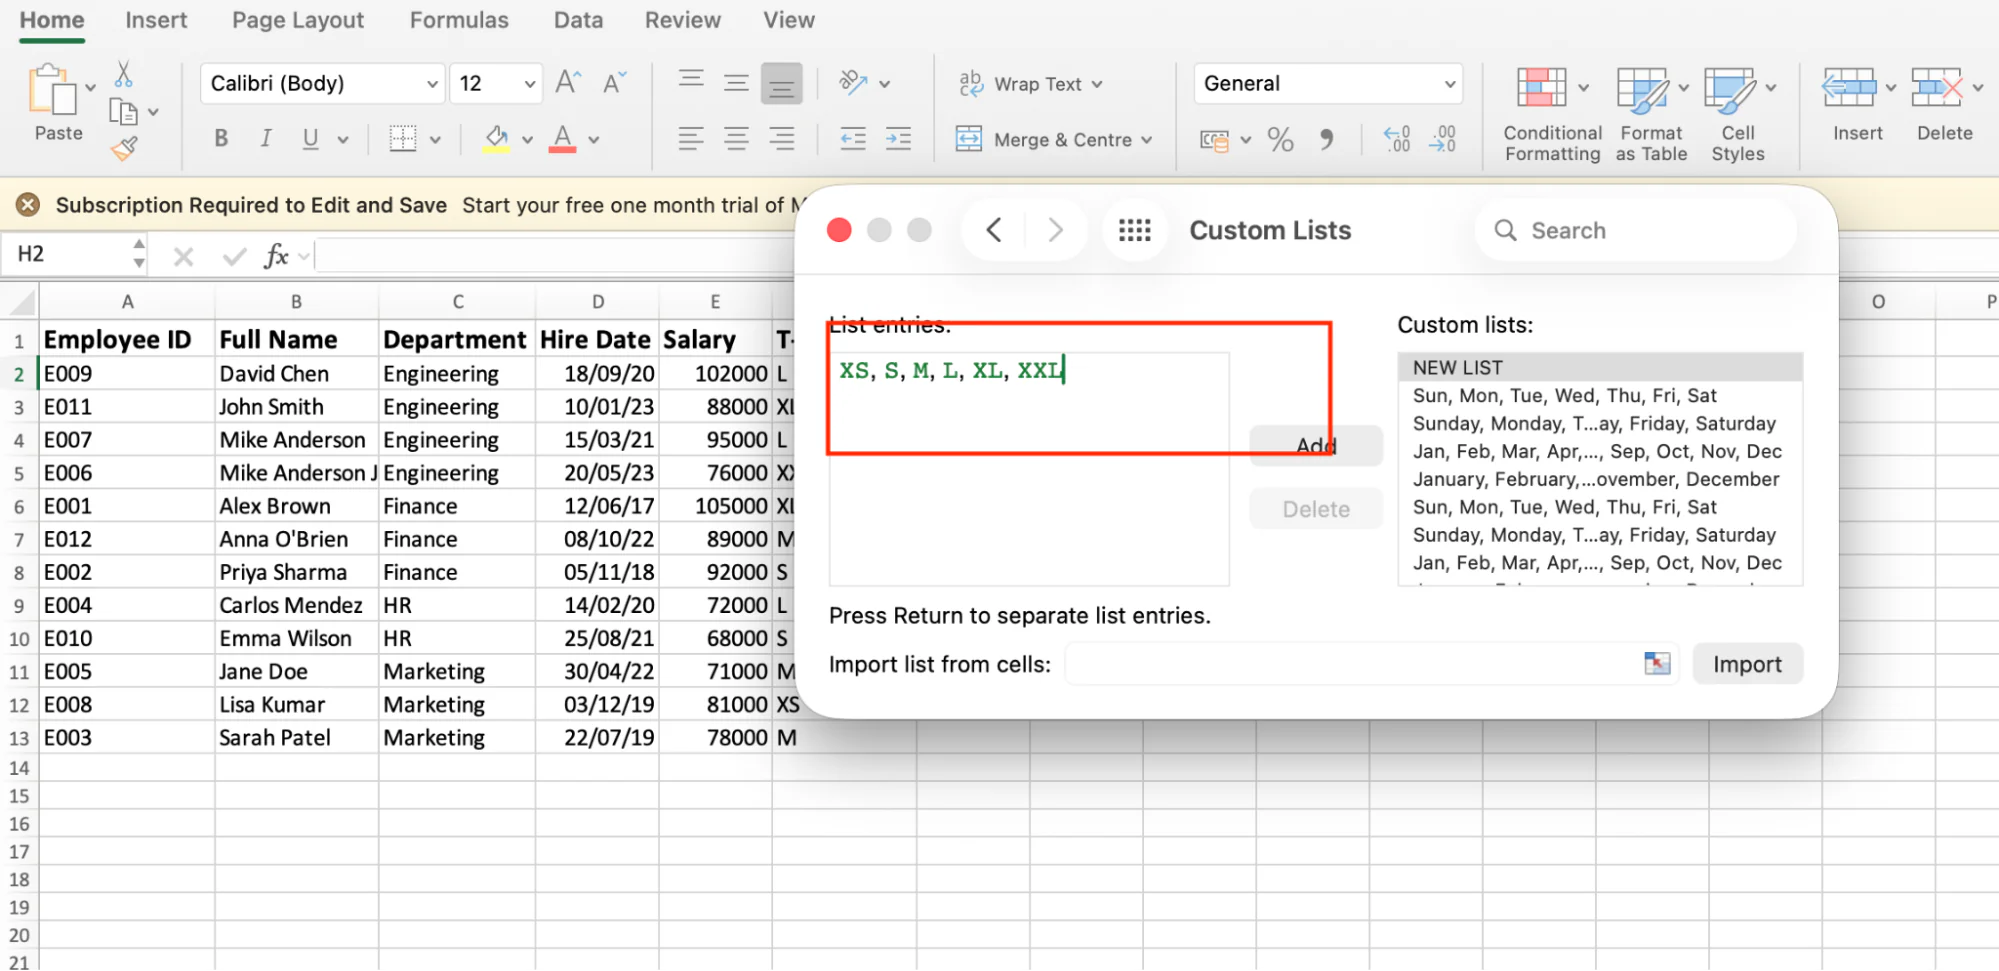Click the Delete cells icon
1999x971 pixels.
click(x=1936, y=88)
